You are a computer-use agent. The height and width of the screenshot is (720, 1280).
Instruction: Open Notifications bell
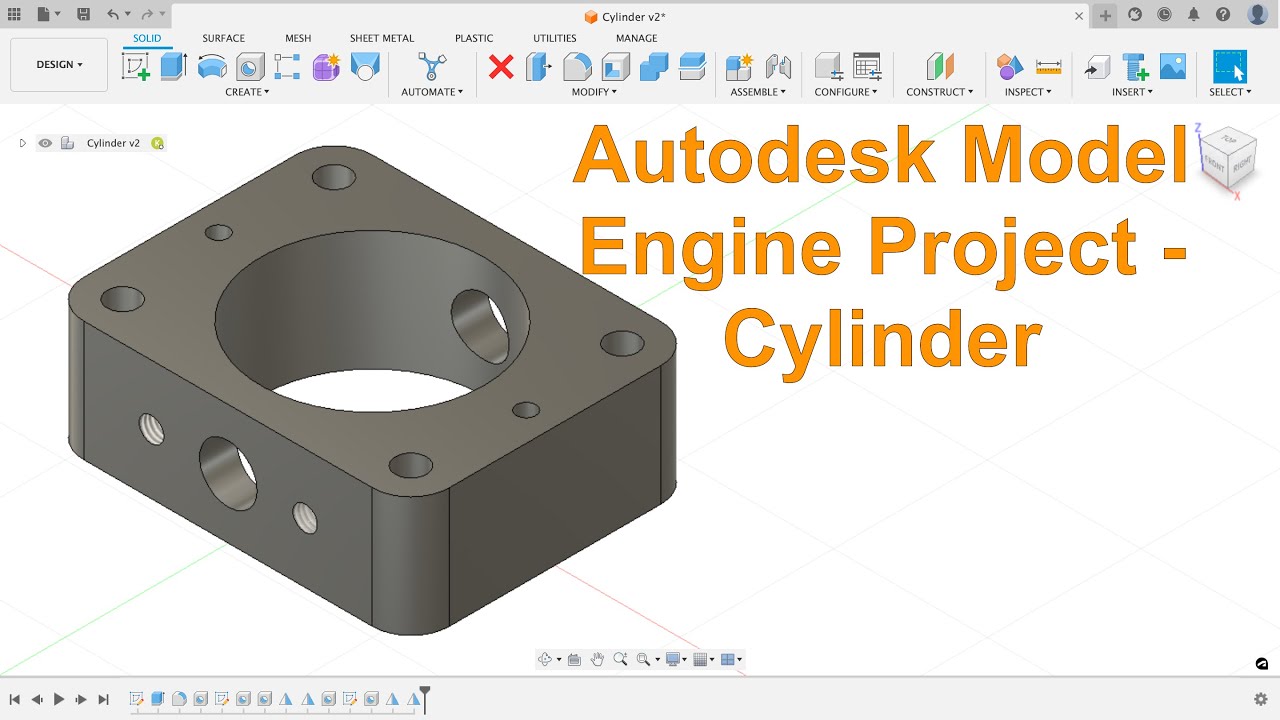1193,15
